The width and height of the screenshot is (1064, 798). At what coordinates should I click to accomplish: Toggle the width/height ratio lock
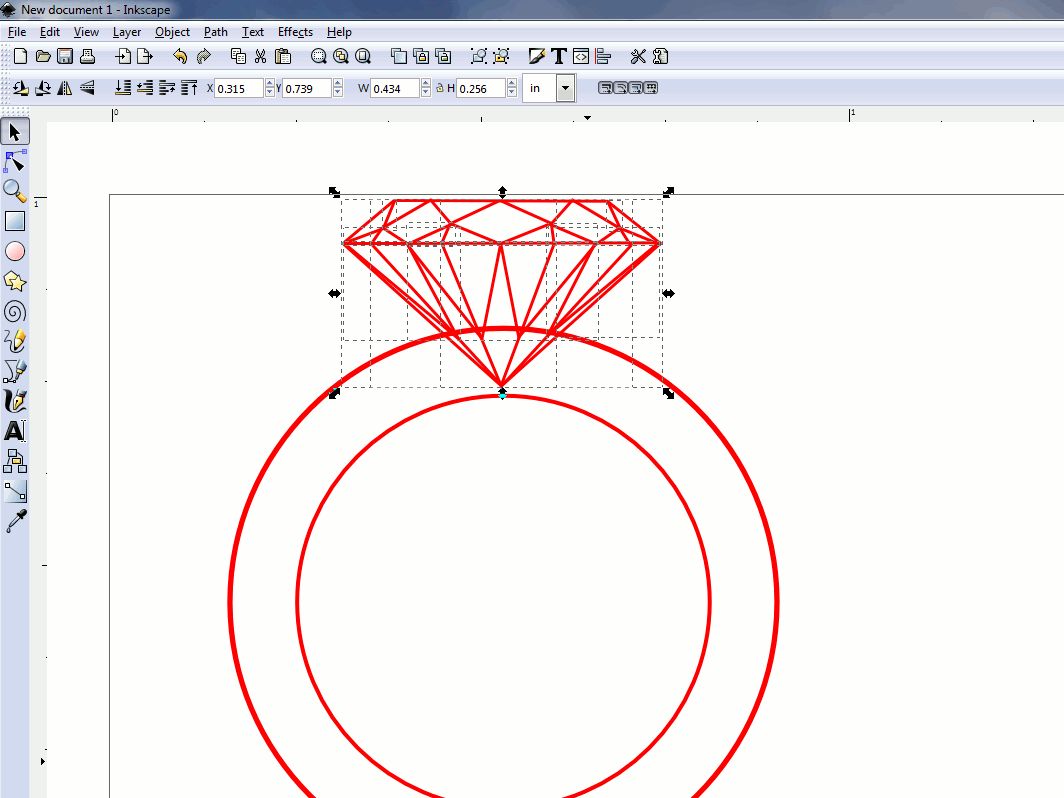(439, 88)
